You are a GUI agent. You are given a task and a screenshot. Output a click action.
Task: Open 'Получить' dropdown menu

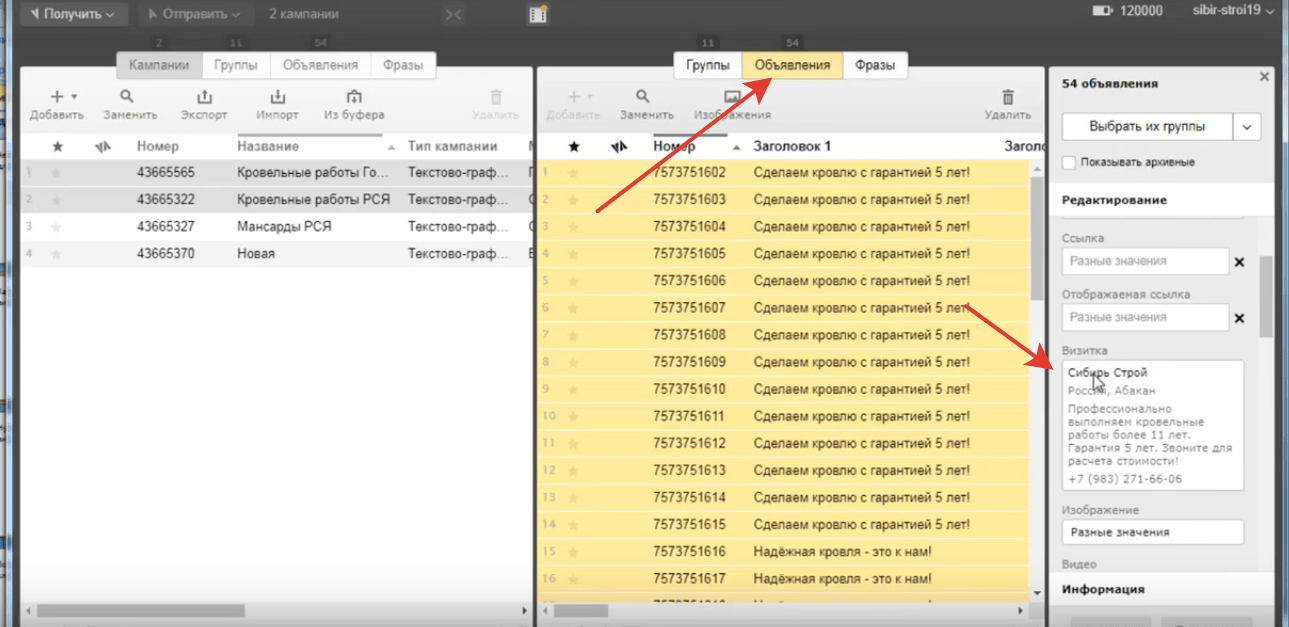click(x=72, y=14)
